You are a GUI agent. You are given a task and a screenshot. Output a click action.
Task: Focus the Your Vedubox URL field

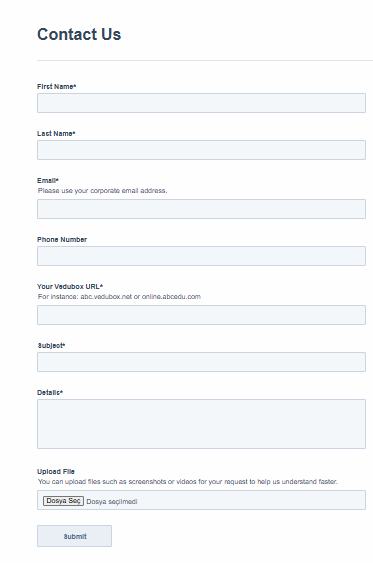tap(201, 315)
